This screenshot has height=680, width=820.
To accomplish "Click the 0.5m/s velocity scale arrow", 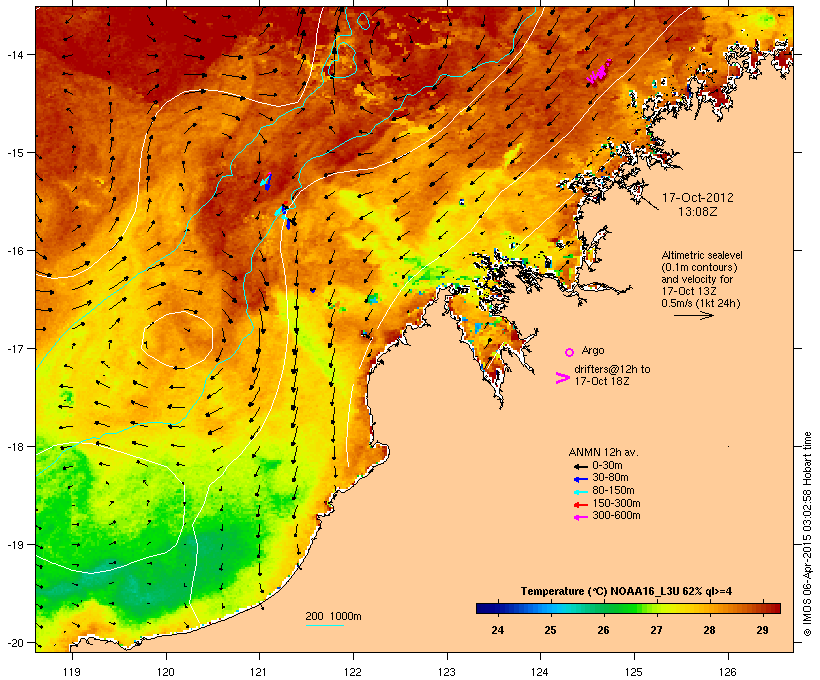I will pos(693,315).
